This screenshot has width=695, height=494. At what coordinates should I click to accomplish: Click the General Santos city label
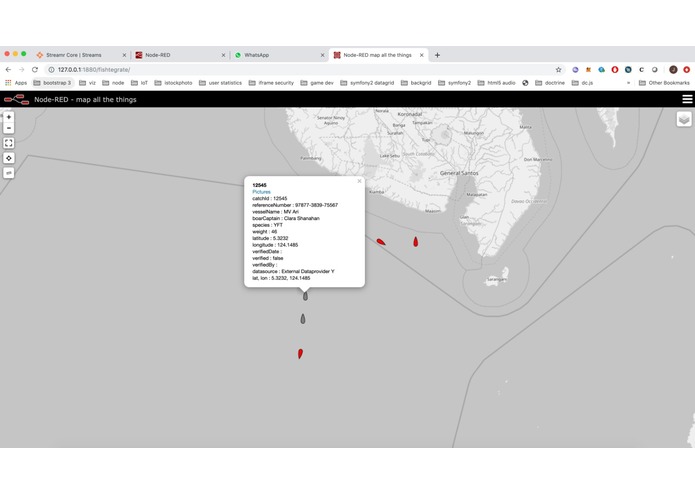[459, 173]
